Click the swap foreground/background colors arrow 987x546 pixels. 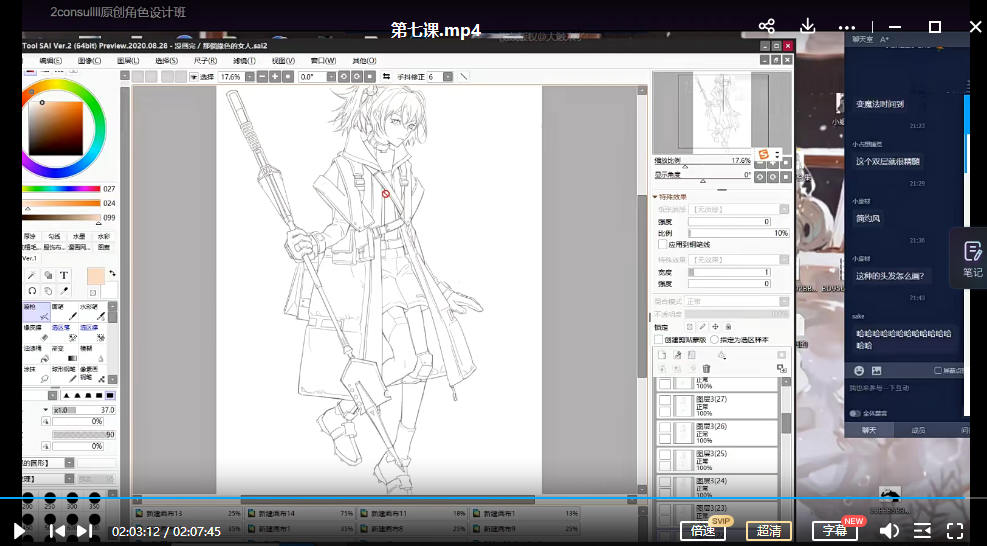point(112,273)
